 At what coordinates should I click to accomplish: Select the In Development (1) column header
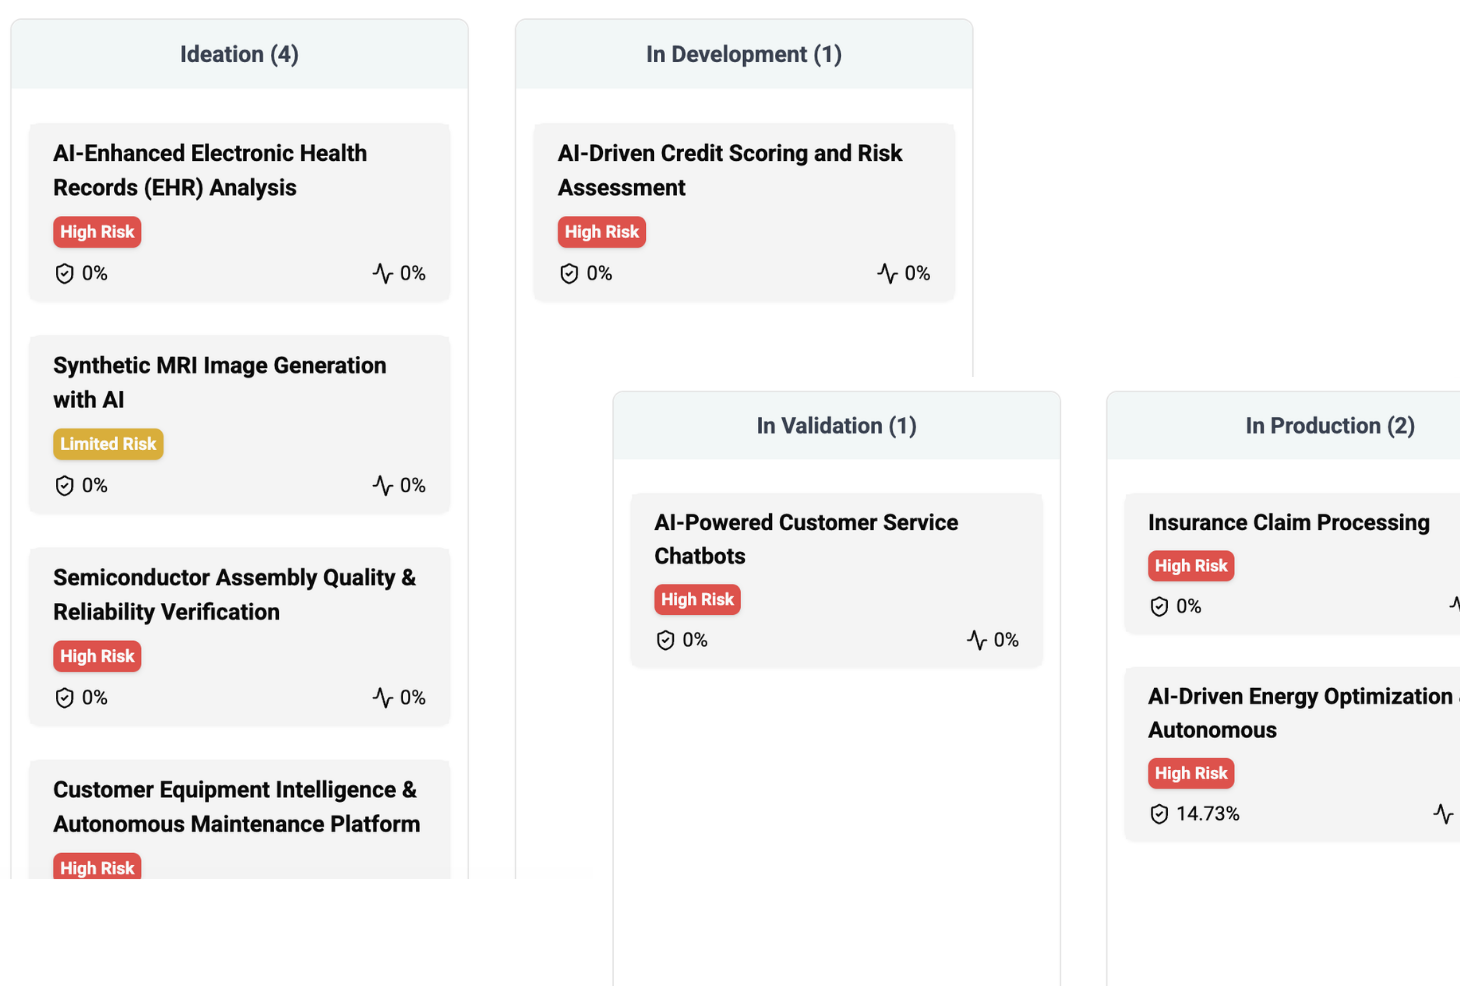click(x=744, y=54)
